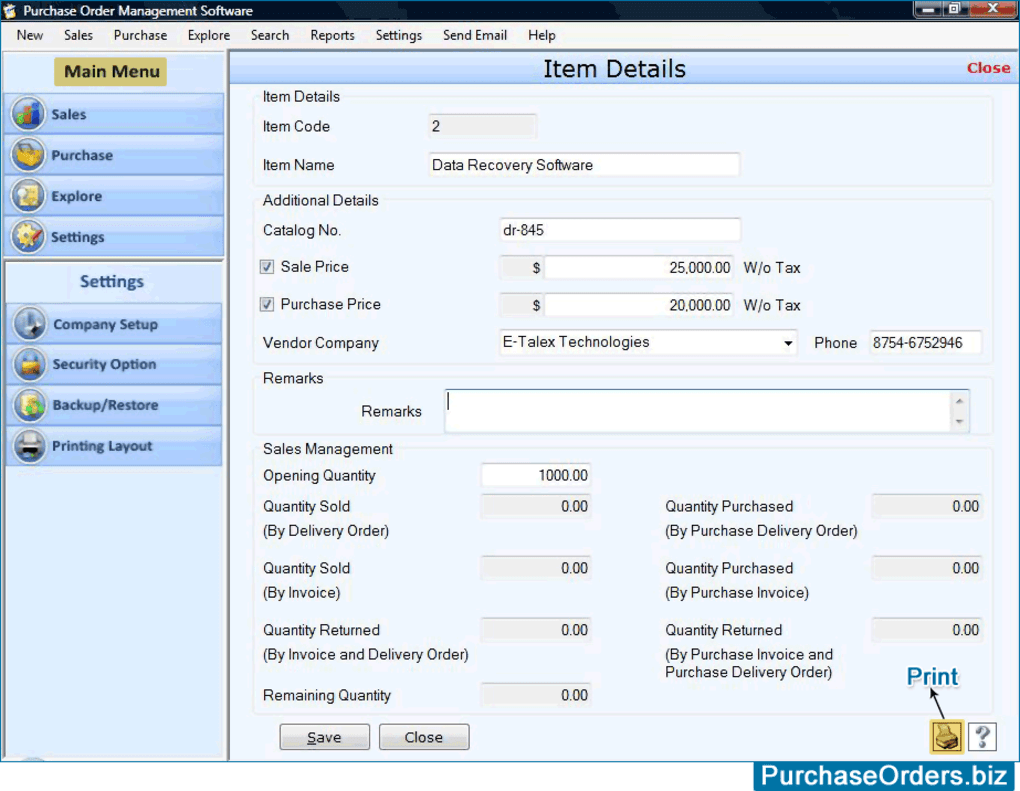Print item details using printer icon

946,737
